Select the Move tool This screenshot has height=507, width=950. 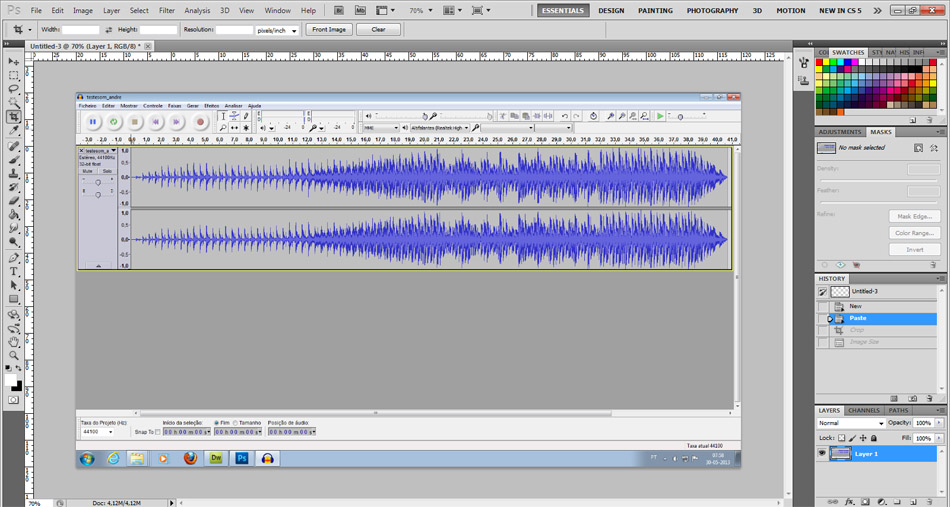[x=14, y=62]
